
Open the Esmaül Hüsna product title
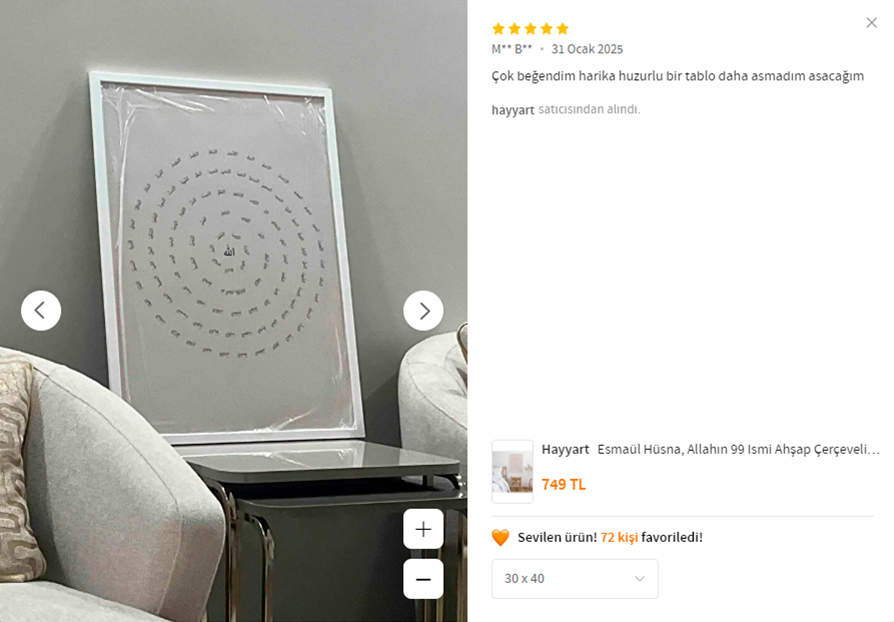pos(738,449)
